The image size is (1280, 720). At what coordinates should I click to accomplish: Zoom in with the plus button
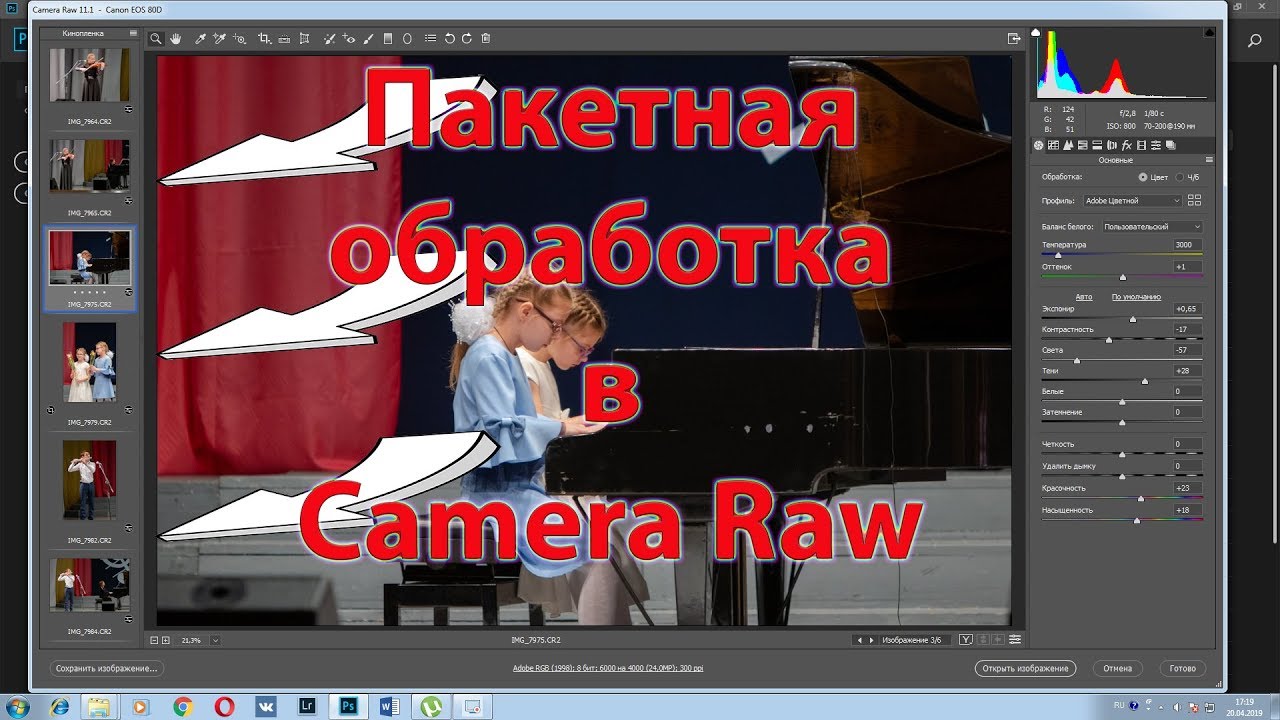point(166,640)
